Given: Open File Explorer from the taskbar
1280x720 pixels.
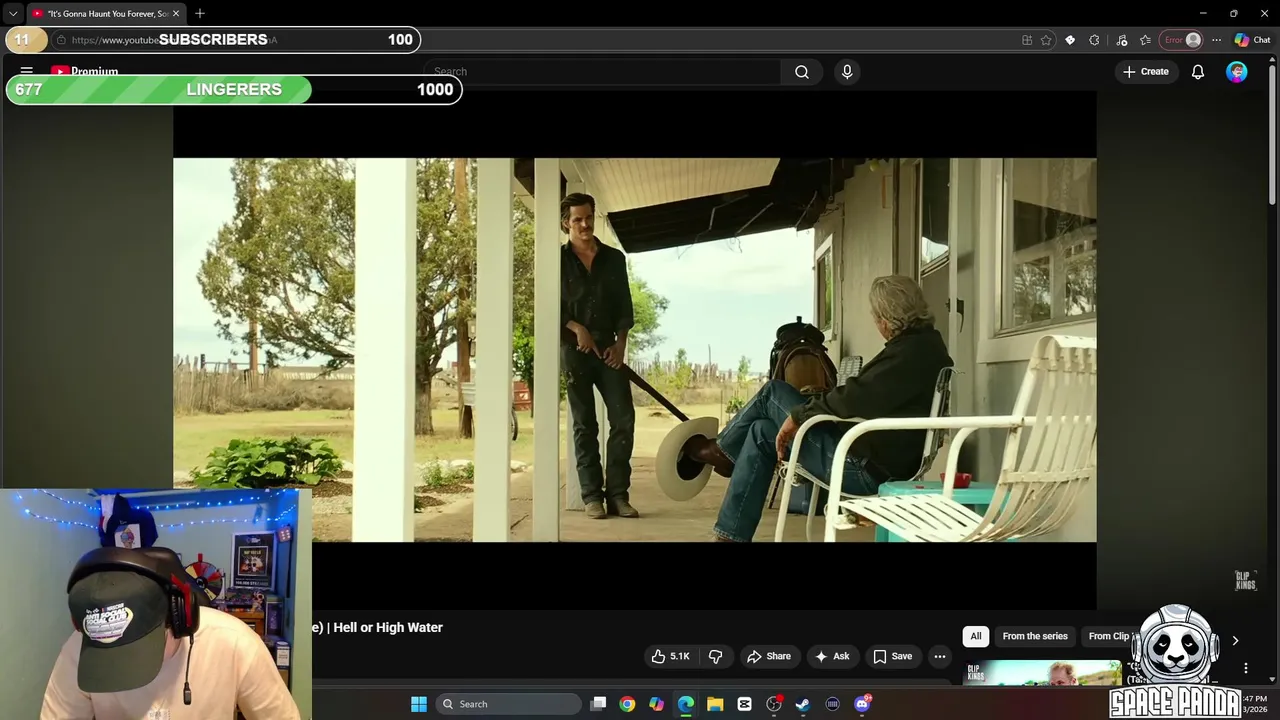Looking at the screenshot, I should click(x=715, y=704).
